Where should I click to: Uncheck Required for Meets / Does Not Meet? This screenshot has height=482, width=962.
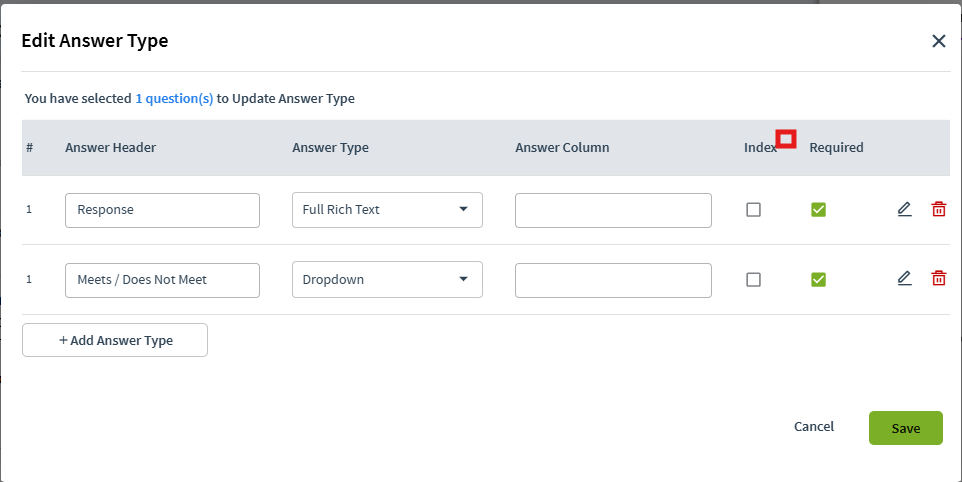pos(818,280)
